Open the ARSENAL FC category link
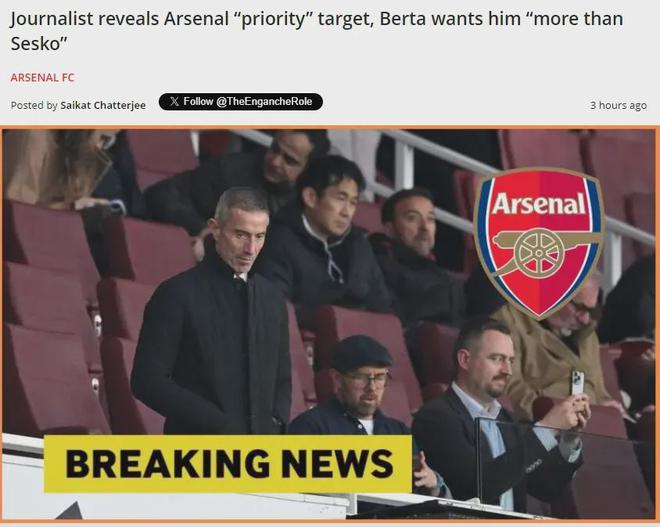This screenshot has height=527, width=660. pyautogui.click(x=42, y=77)
